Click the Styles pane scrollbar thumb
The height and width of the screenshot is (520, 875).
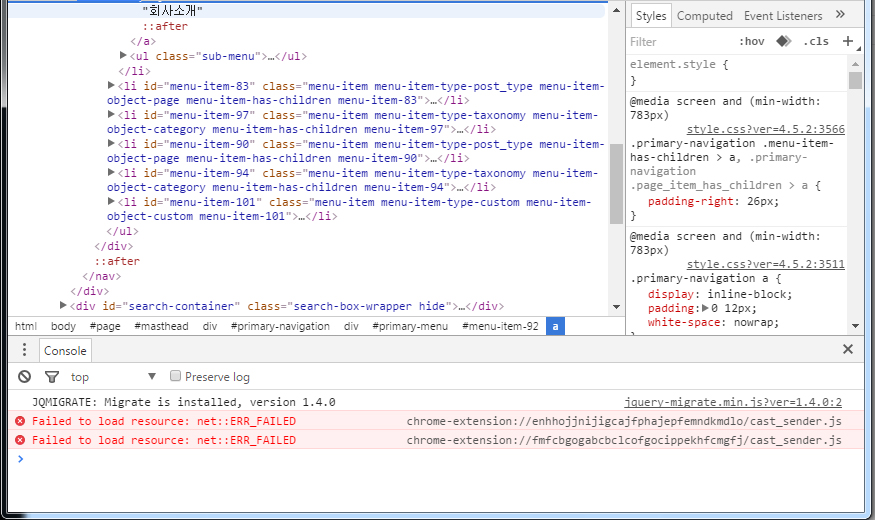click(855, 80)
